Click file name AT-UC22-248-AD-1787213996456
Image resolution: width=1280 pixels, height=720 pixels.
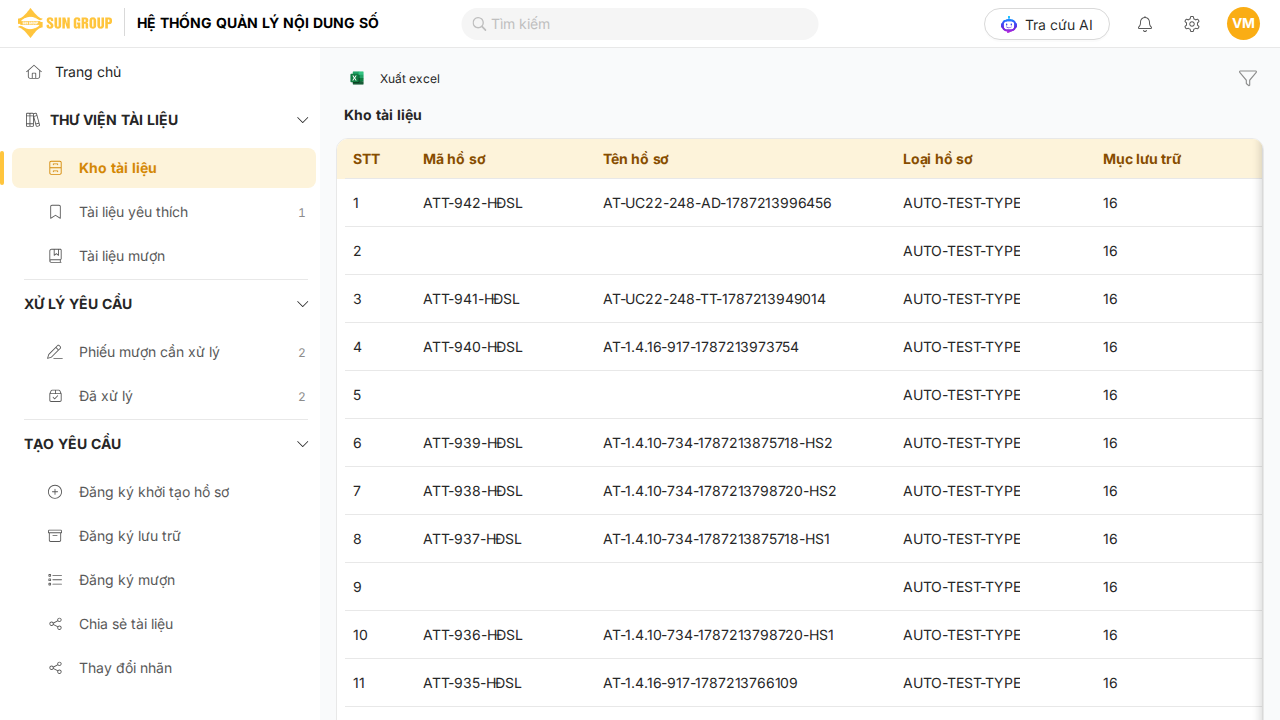coord(717,203)
